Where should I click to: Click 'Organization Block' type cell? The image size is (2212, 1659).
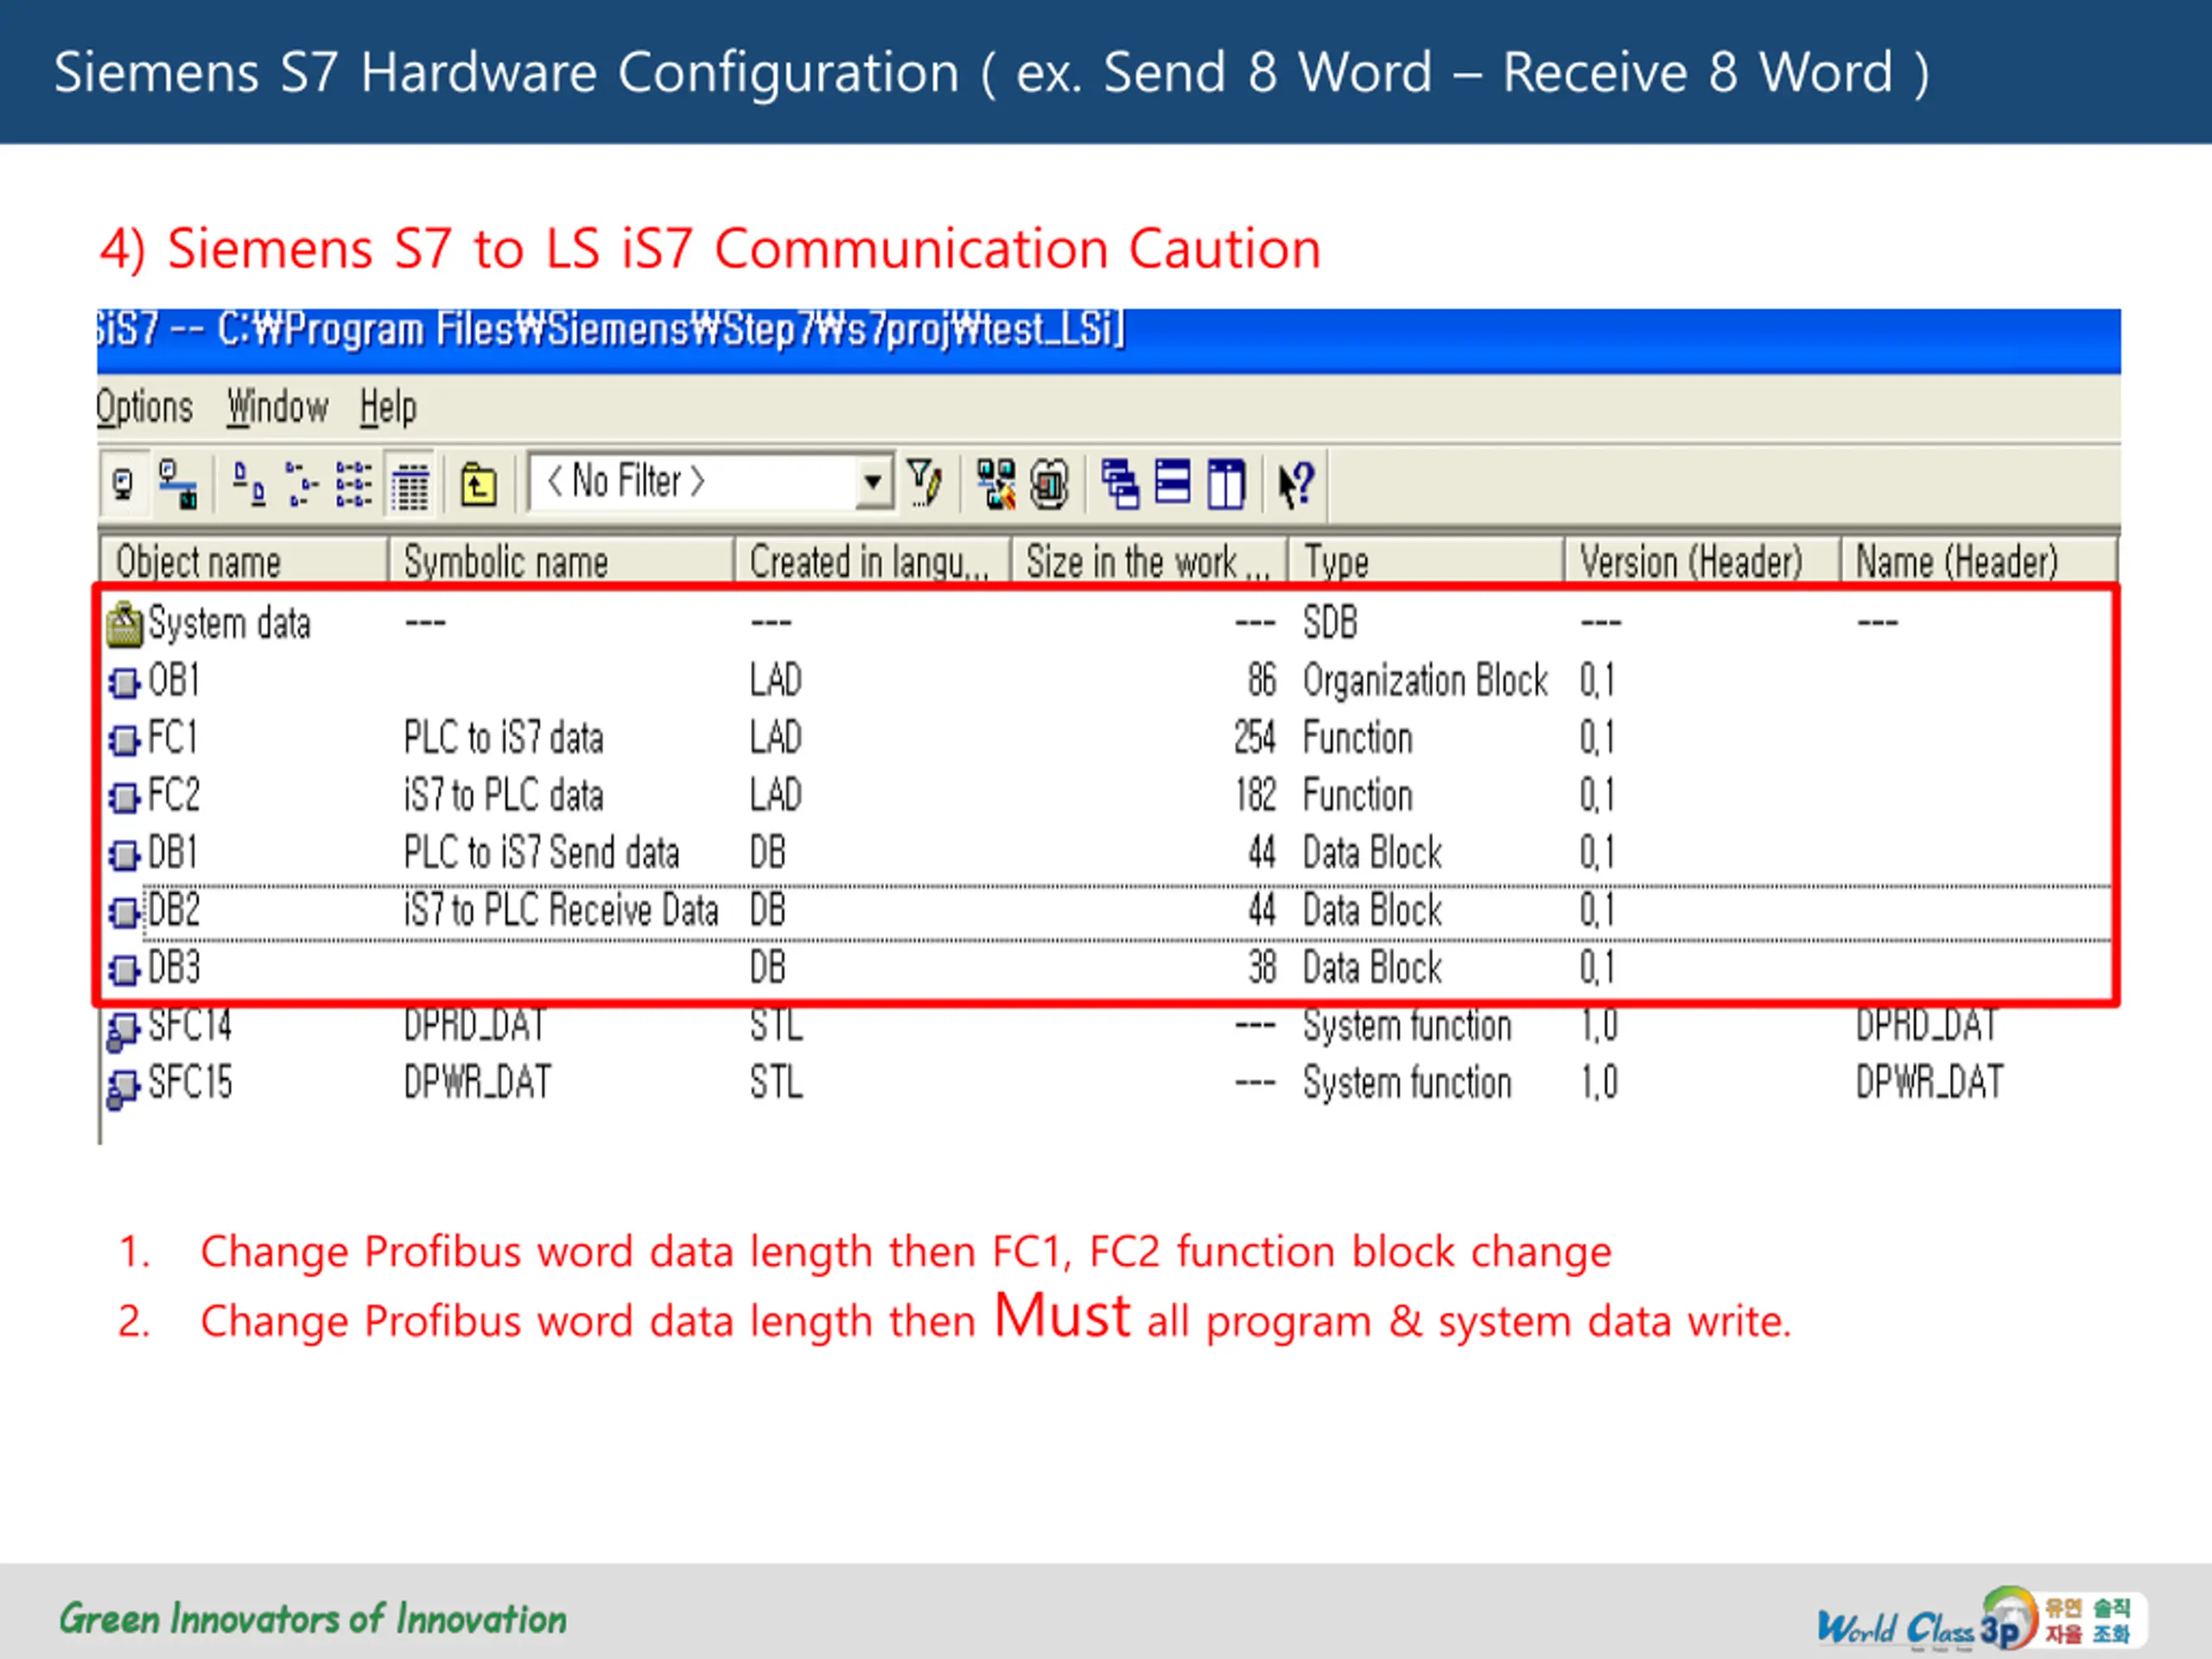(x=1425, y=681)
